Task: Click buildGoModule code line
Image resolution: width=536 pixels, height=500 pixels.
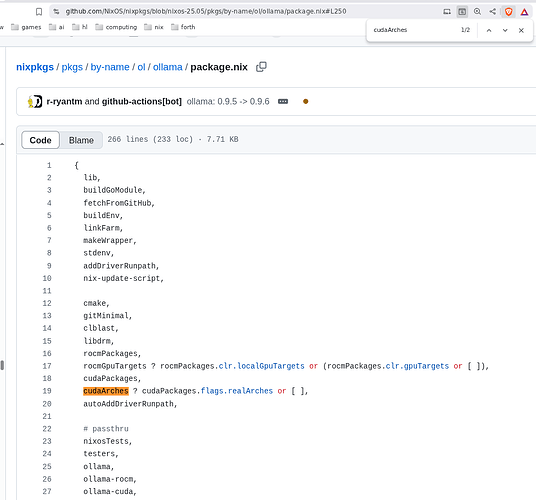Action: tap(115, 190)
